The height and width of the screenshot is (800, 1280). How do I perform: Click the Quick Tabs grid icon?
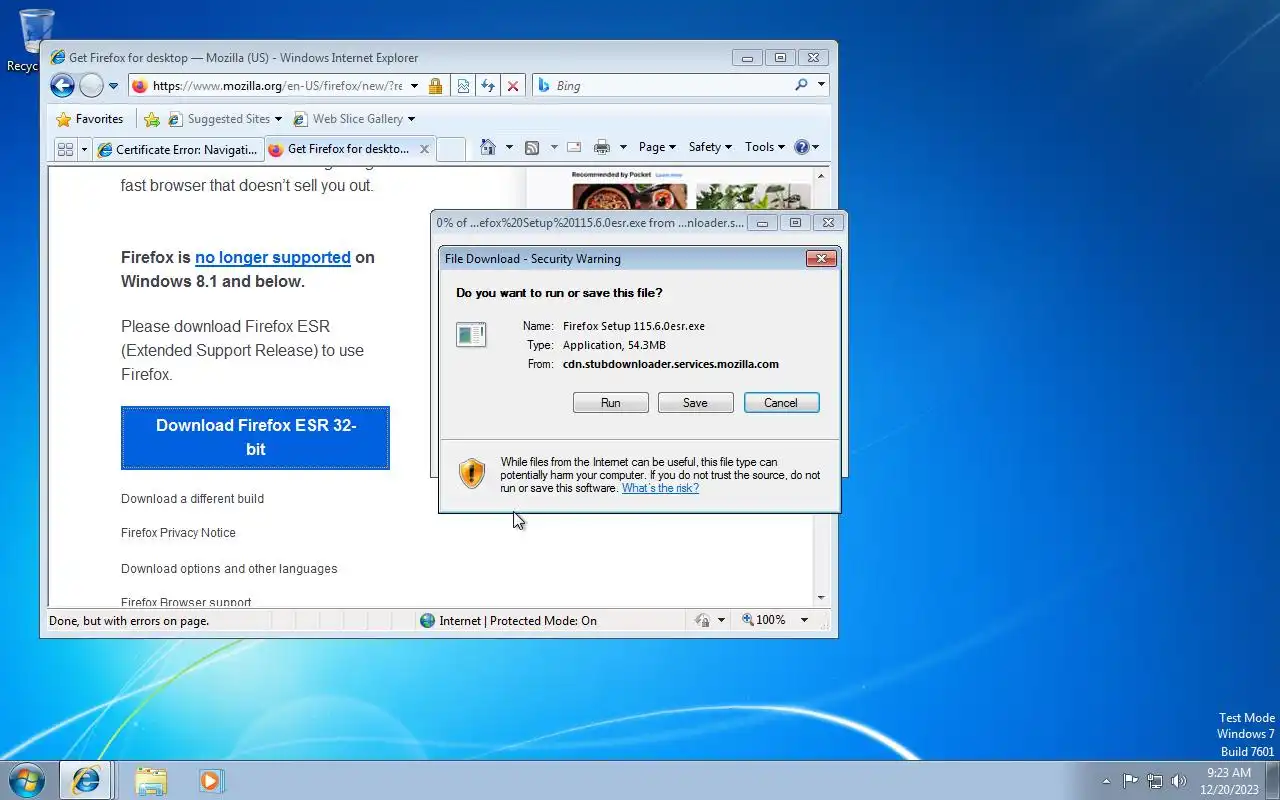65,149
